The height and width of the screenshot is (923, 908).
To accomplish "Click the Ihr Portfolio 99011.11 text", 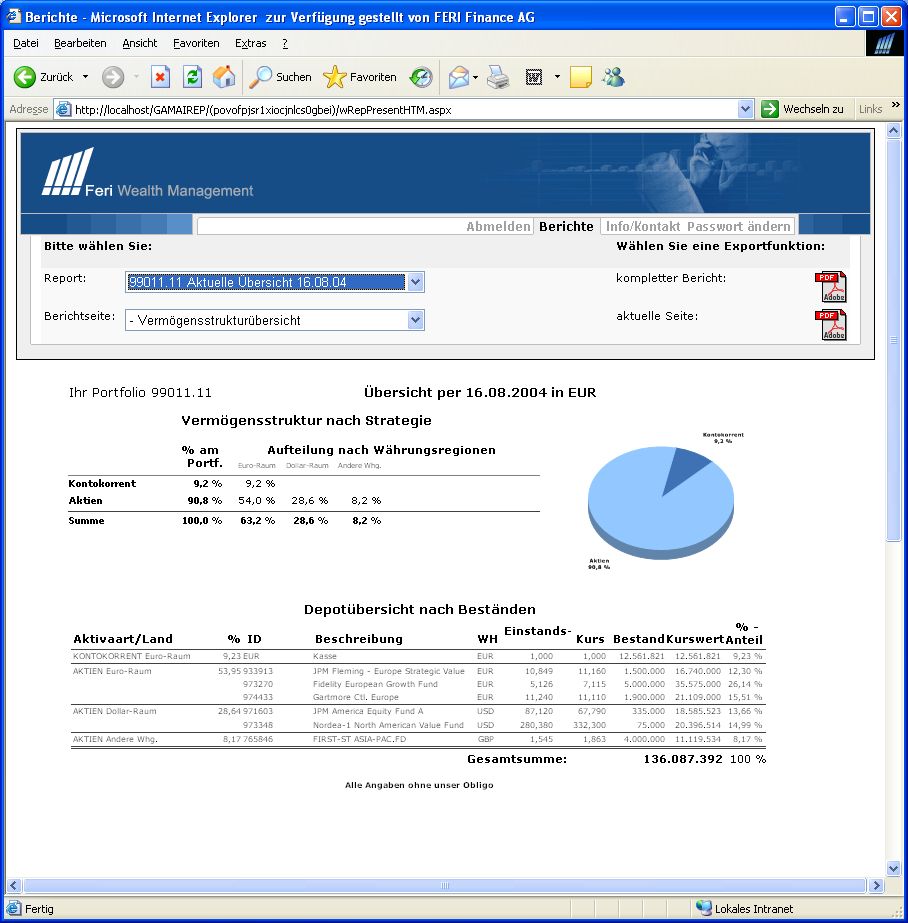I will pos(140,393).
